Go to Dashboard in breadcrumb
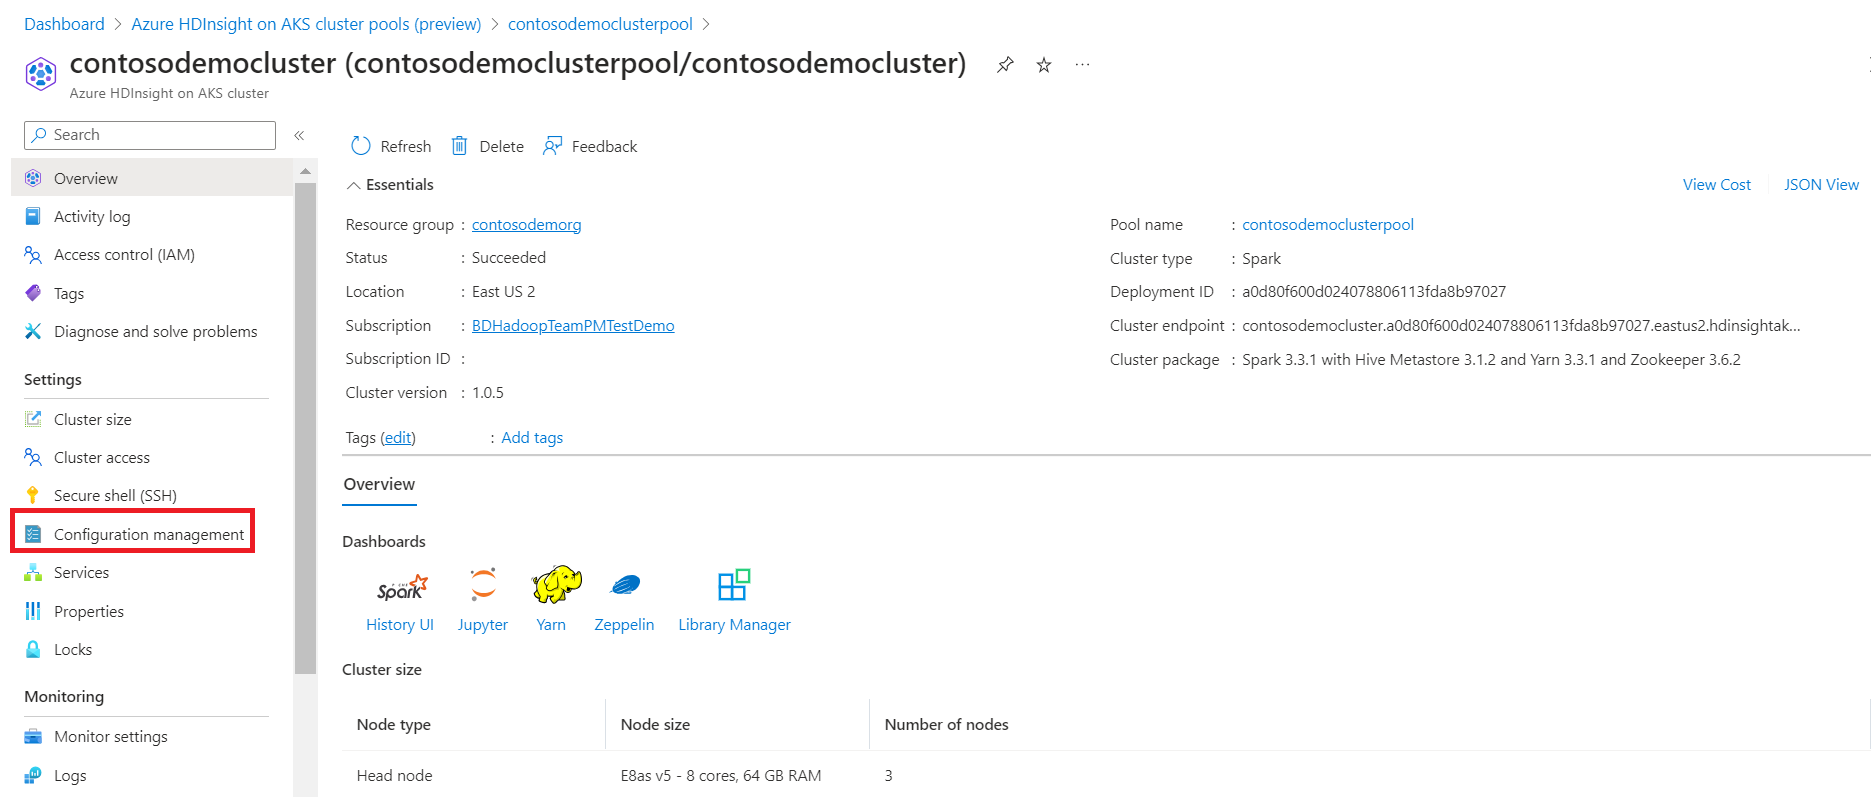1871x799 pixels. (64, 24)
